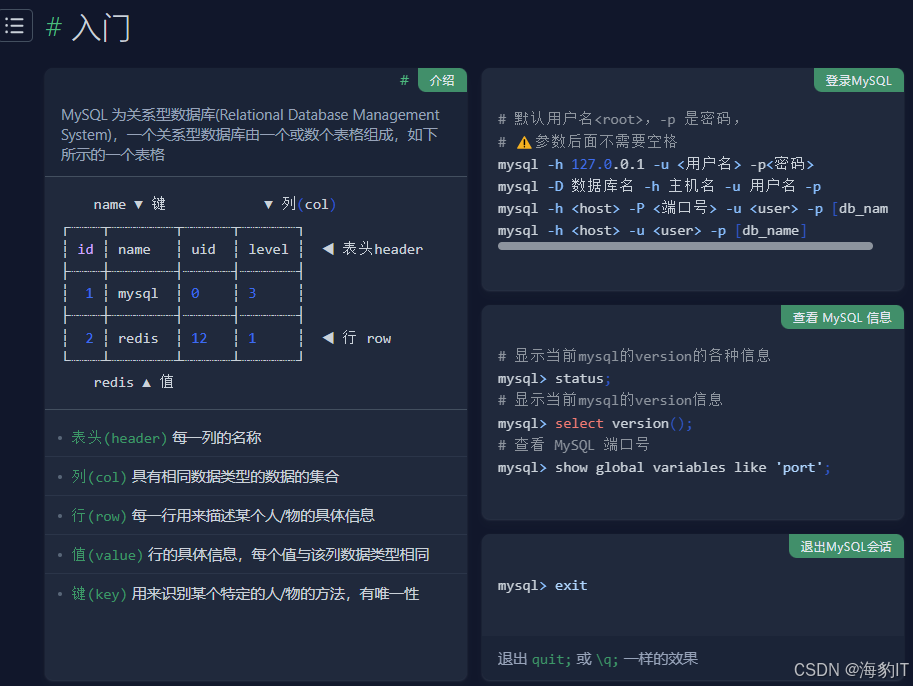Click the arrow icon labeling 表头header
Screen dimensions: 913x686
330,249
